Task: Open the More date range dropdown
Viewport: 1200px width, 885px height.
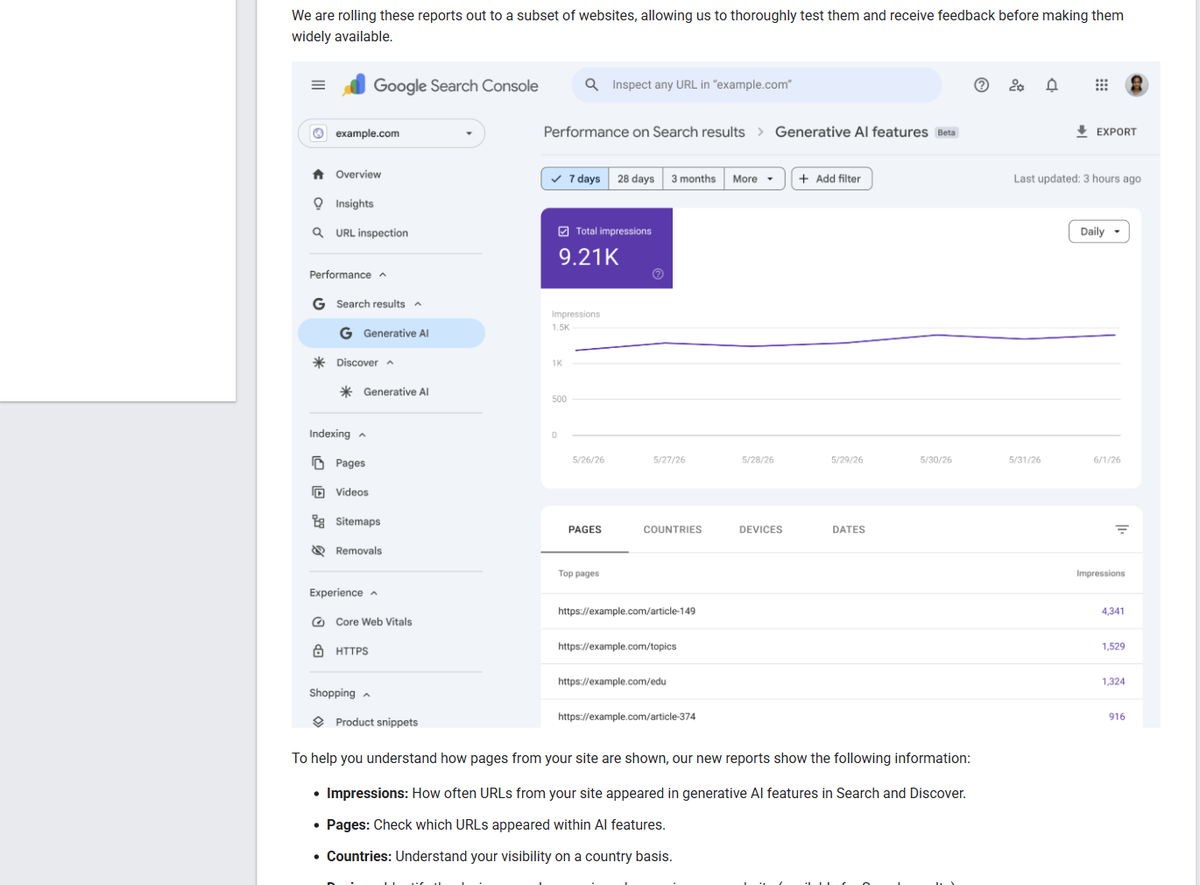Action: pos(754,179)
